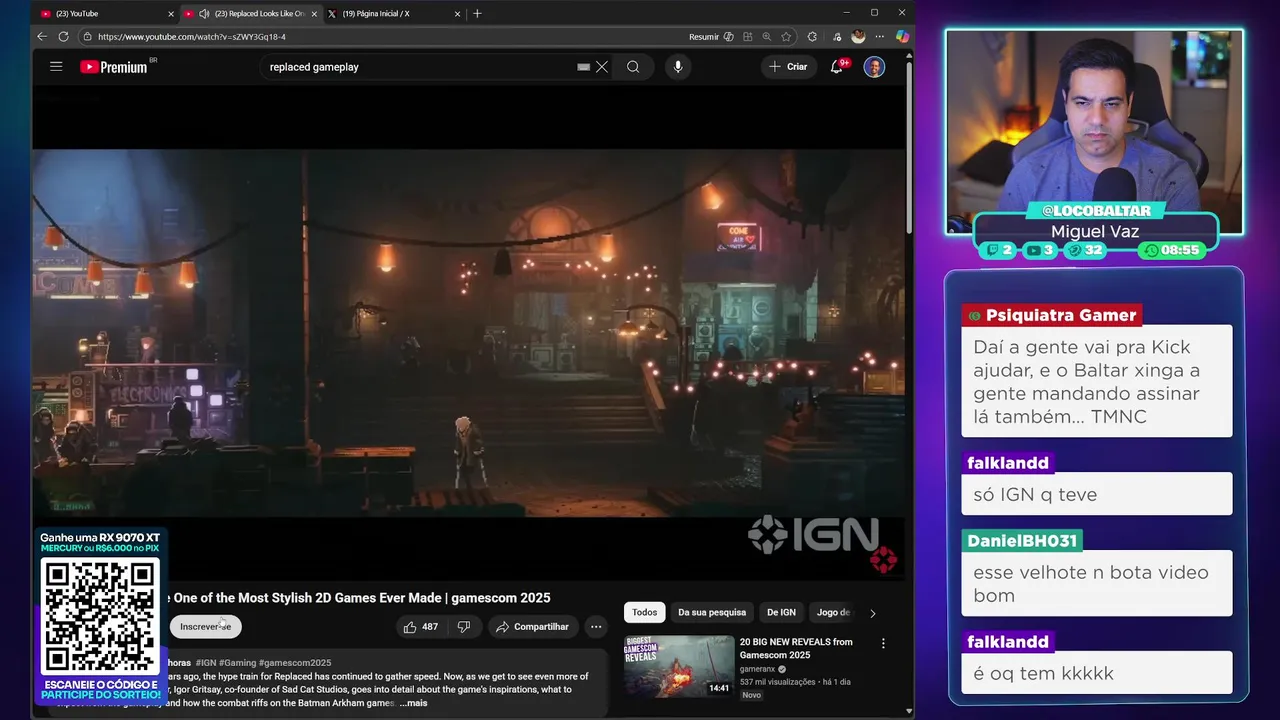Screen dimensions: 1280x720
Task: Start voice search with microphone icon
Action: [678, 67]
